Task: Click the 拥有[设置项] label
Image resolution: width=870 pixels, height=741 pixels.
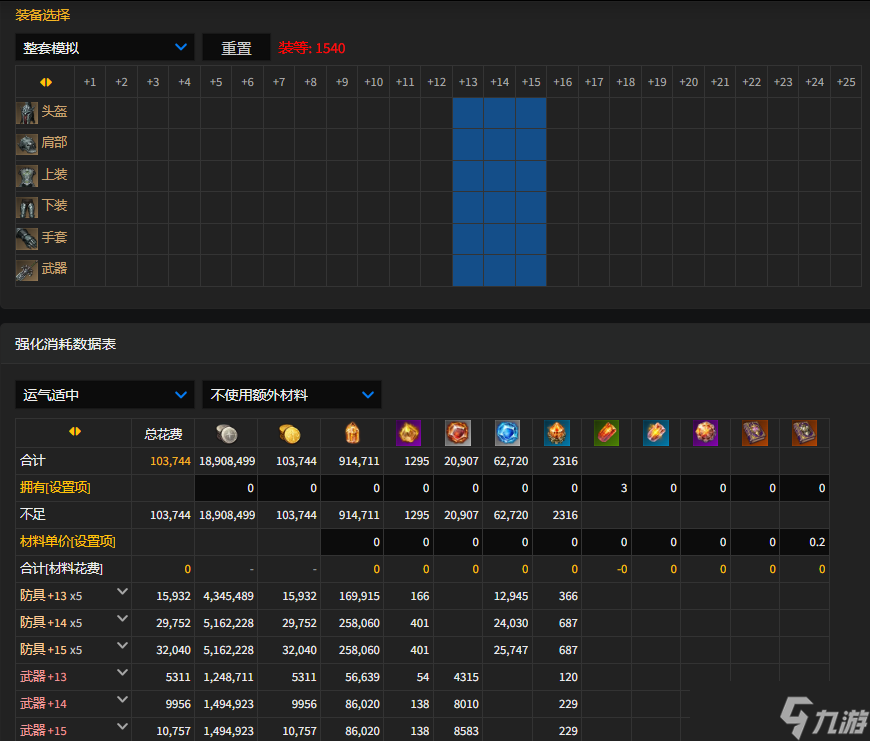Action: click(55, 488)
